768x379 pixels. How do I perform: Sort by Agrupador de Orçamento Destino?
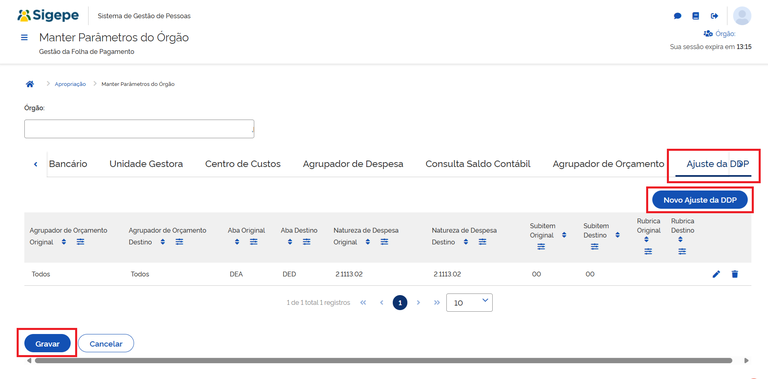click(163, 242)
